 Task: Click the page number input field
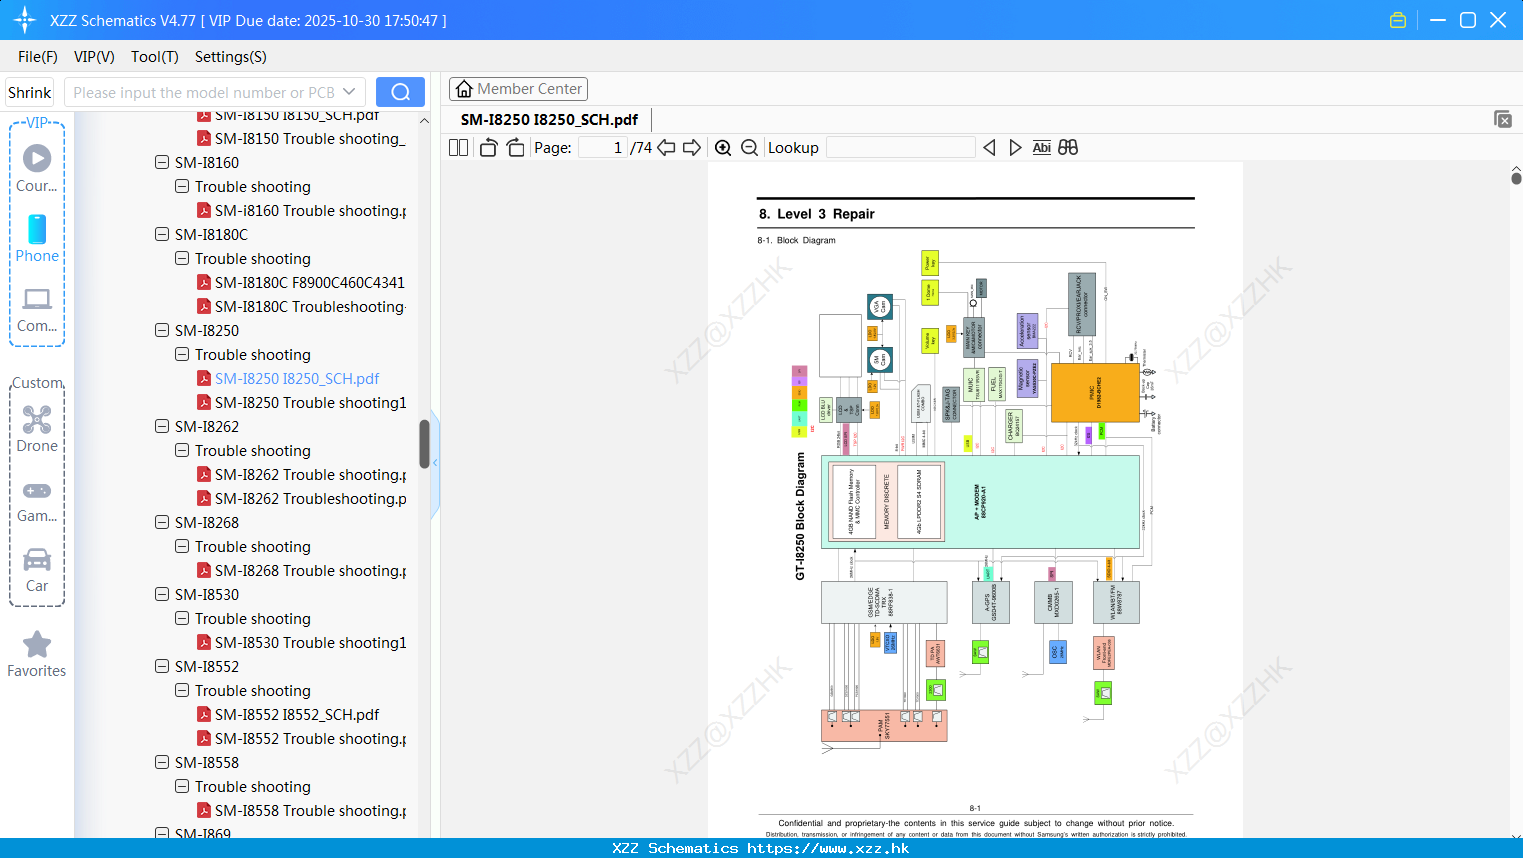pos(603,148)
